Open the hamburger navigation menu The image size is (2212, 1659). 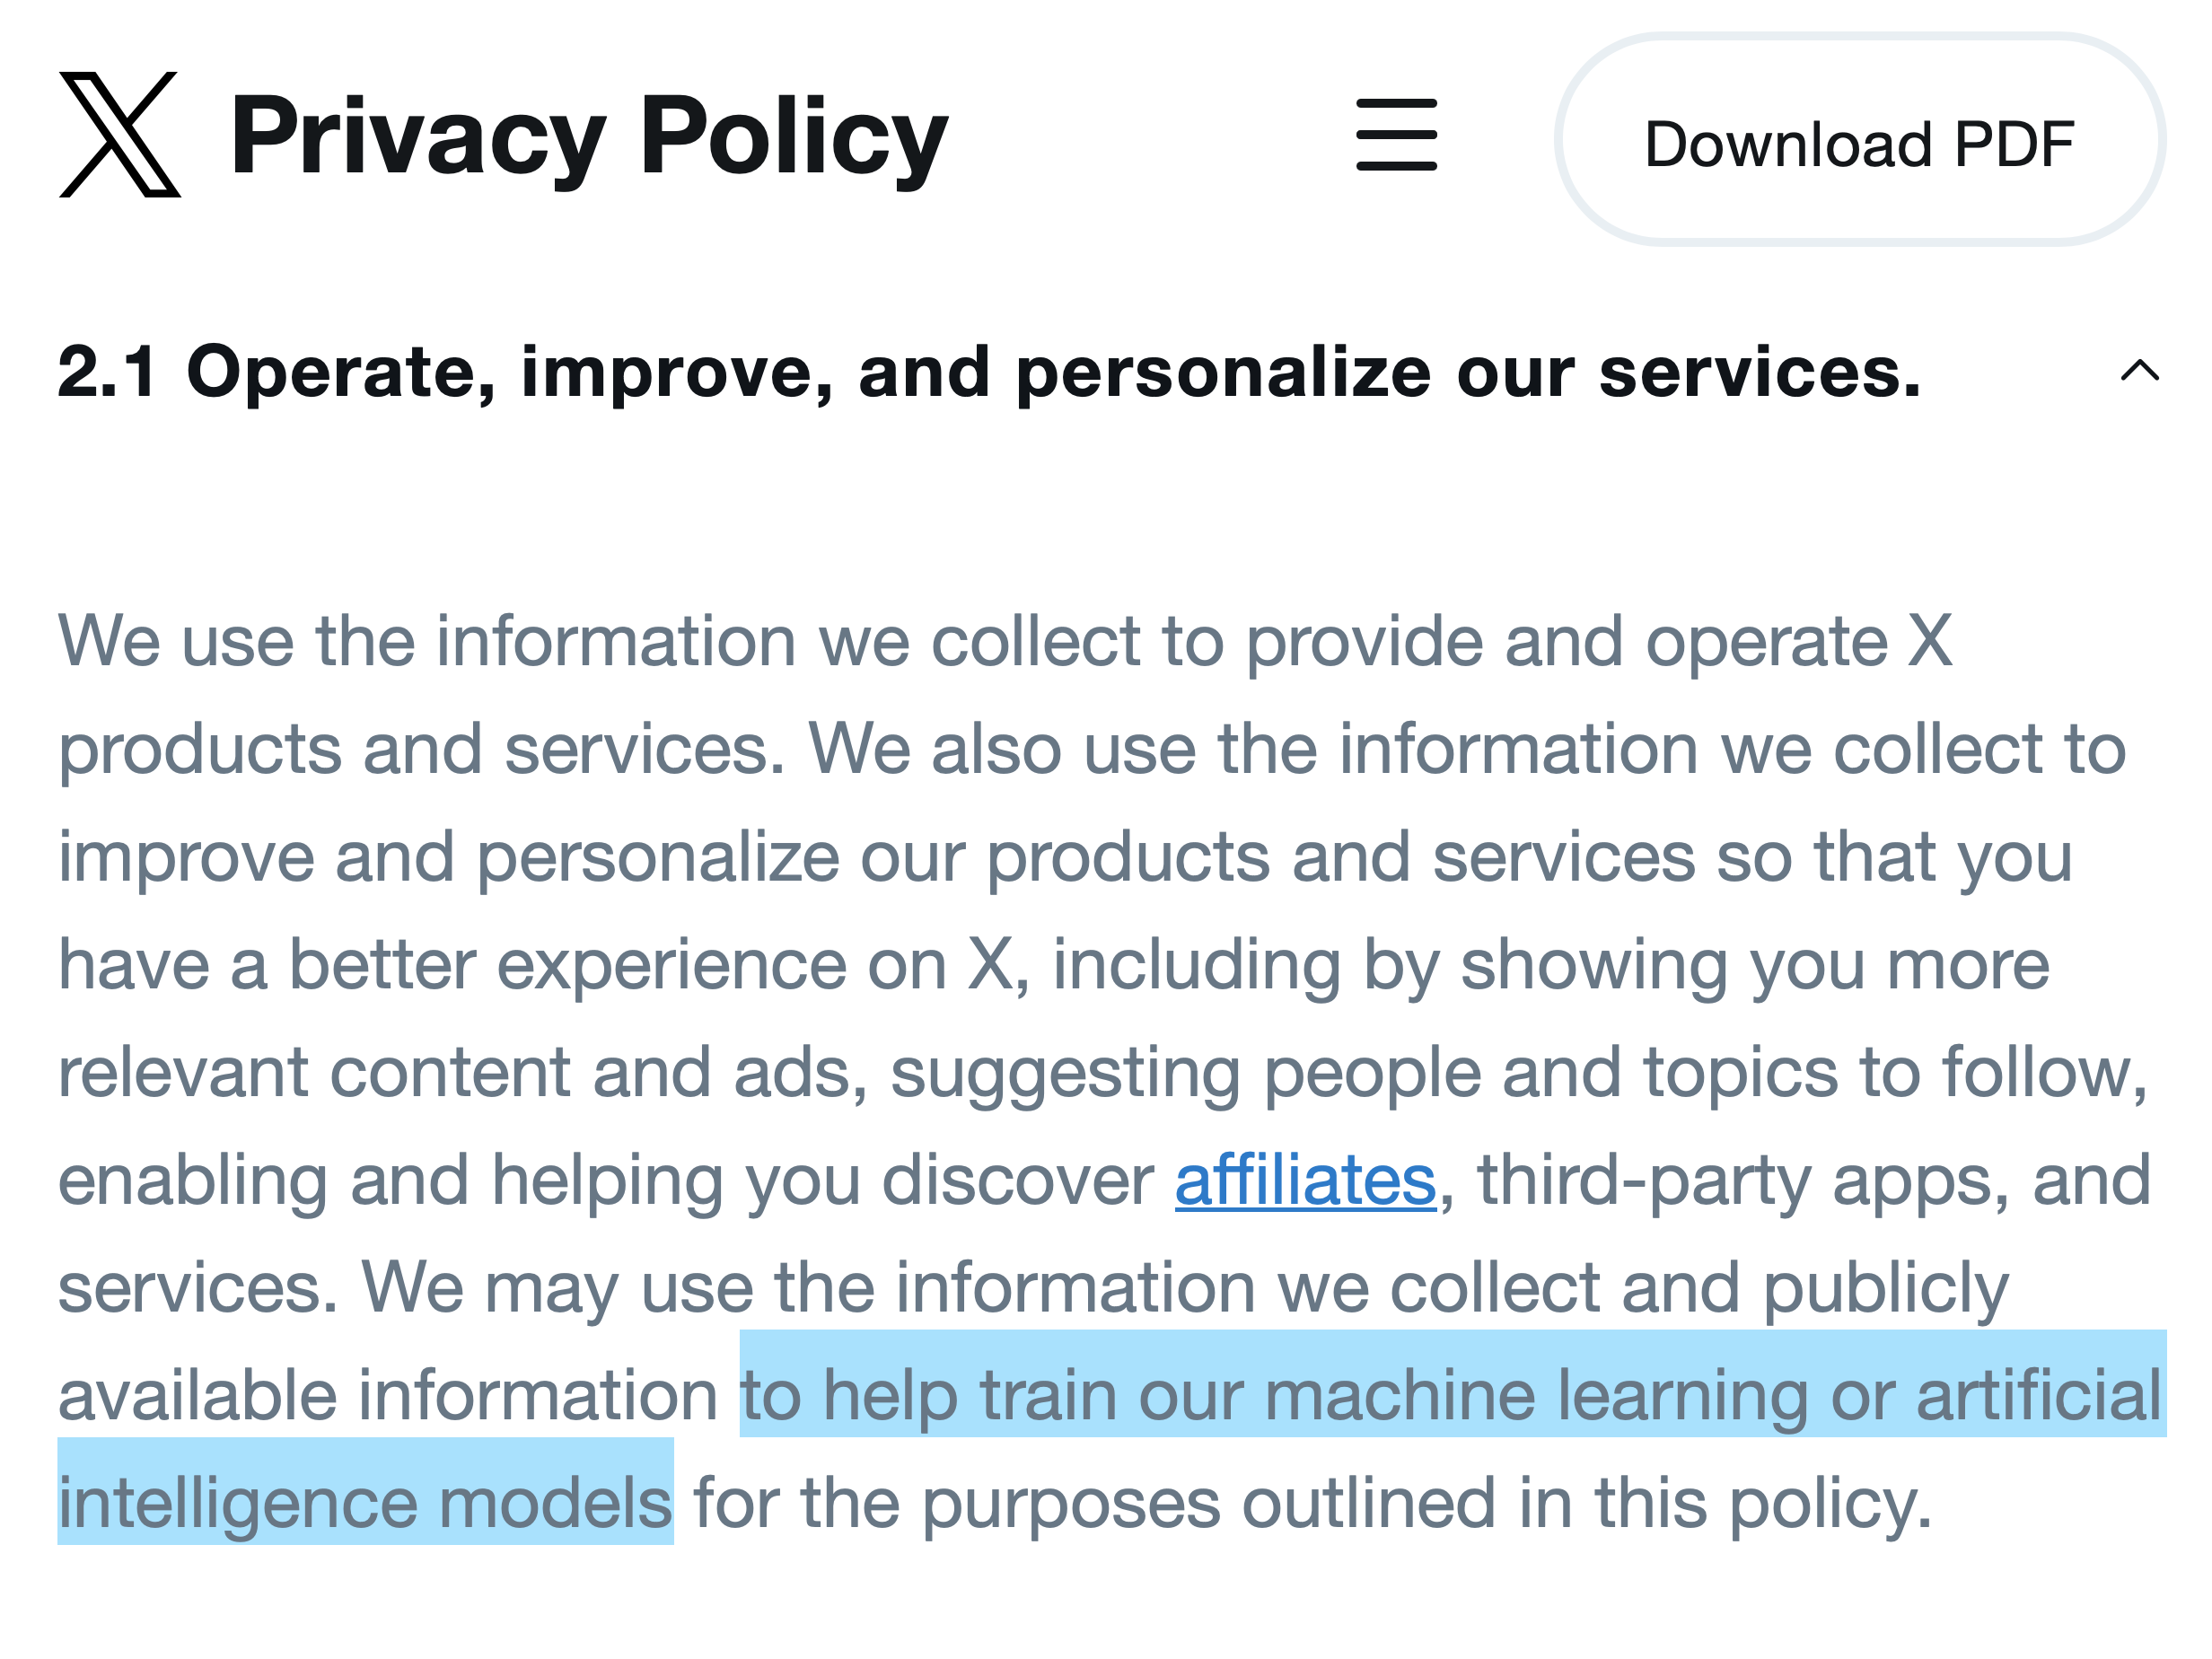(1396, 135)
